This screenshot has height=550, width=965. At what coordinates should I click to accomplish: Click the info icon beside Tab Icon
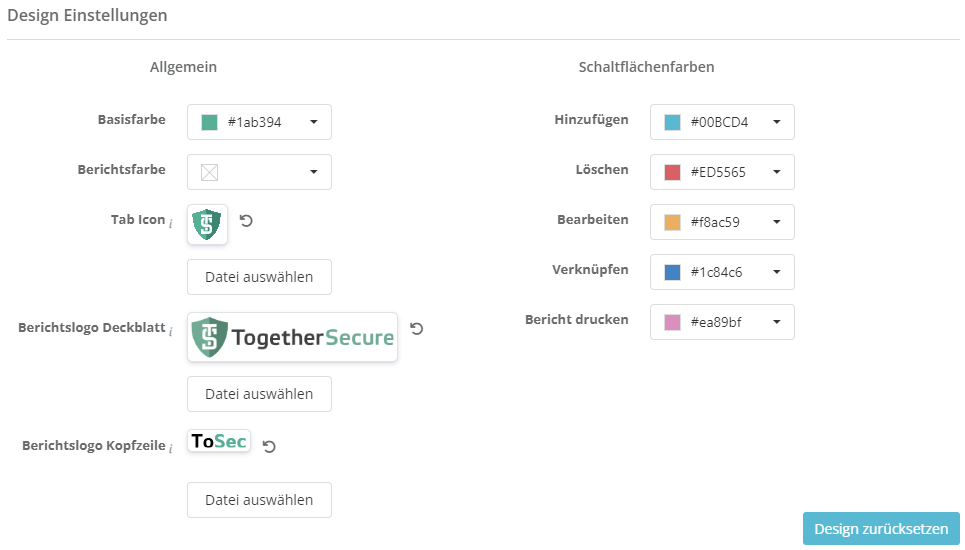coord(171,222)
